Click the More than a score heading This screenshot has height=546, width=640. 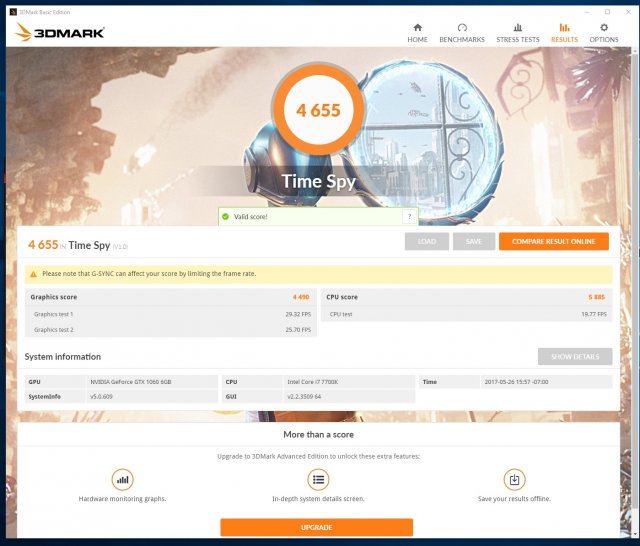click(318, 435)
